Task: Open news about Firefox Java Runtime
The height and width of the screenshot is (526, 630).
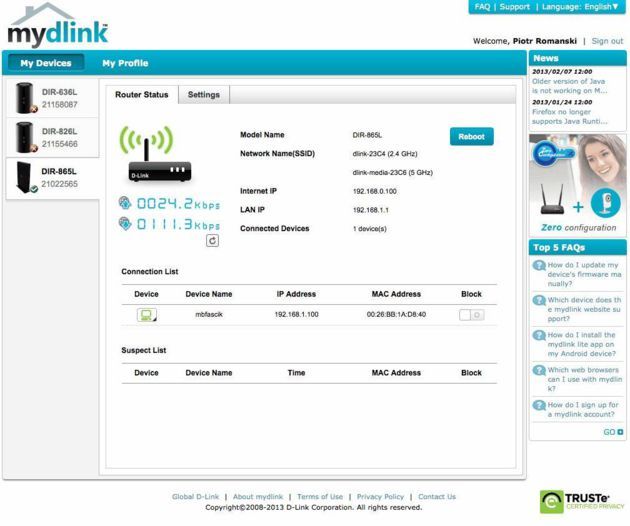Action: click(x=569, y=117)
